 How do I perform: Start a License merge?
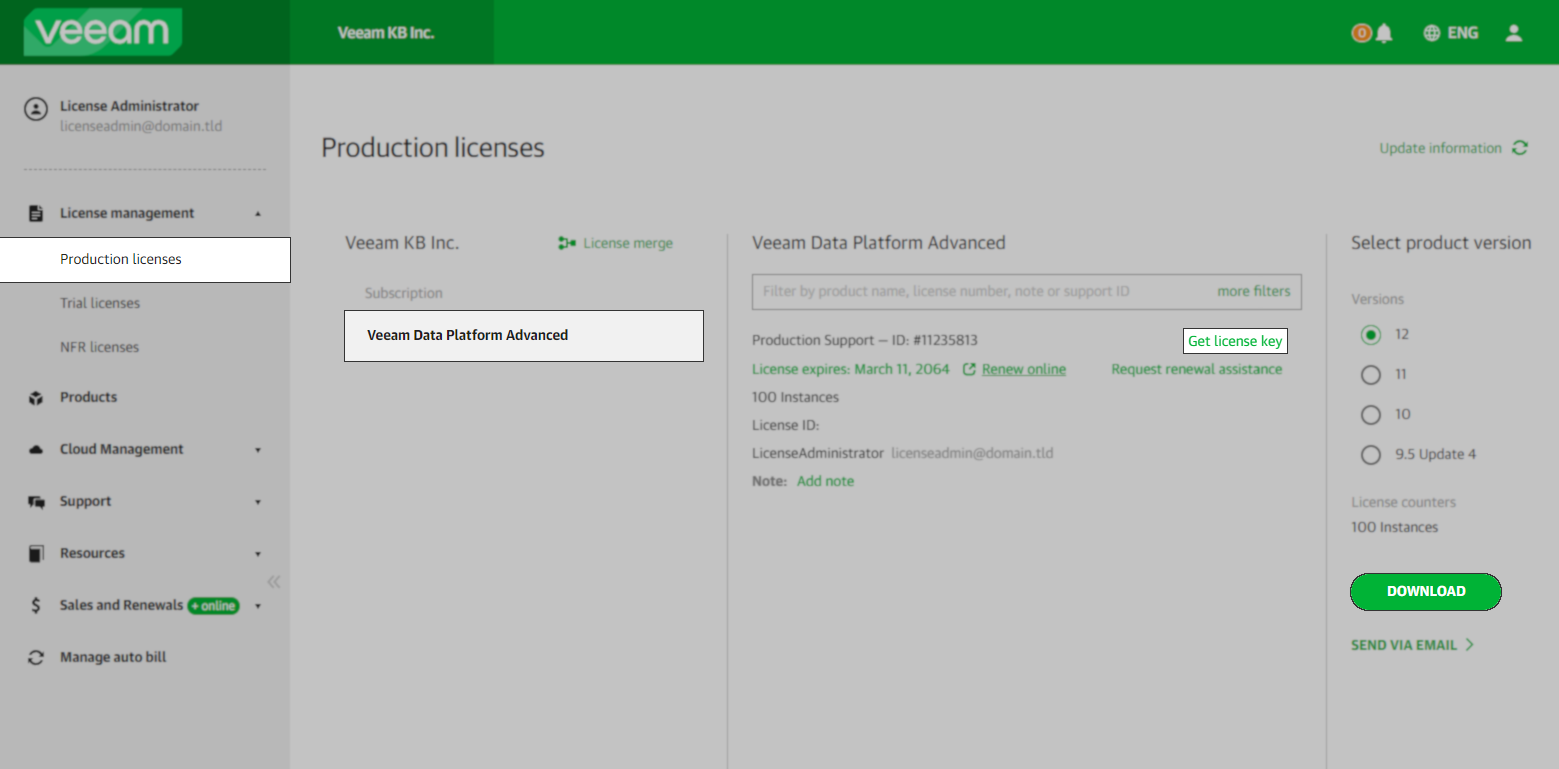615,243
